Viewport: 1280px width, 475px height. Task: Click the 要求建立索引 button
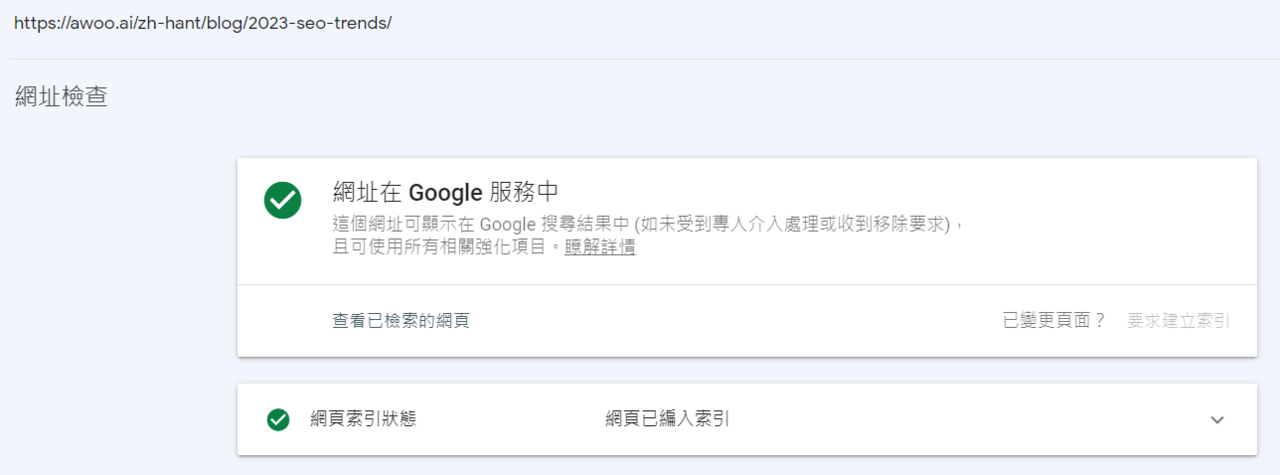click(1179, 321)
